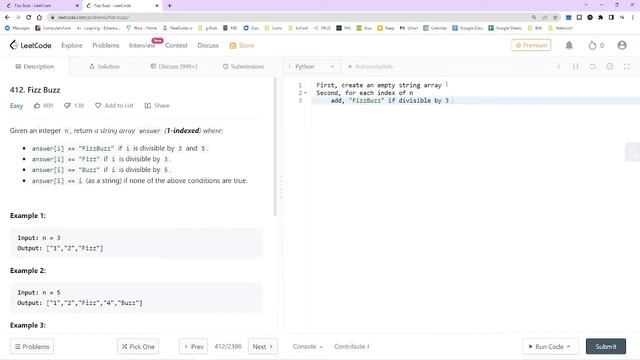Viewport: 640px width, 360px height.
Task: Click the editor info icon
Action: pos(558,67)
